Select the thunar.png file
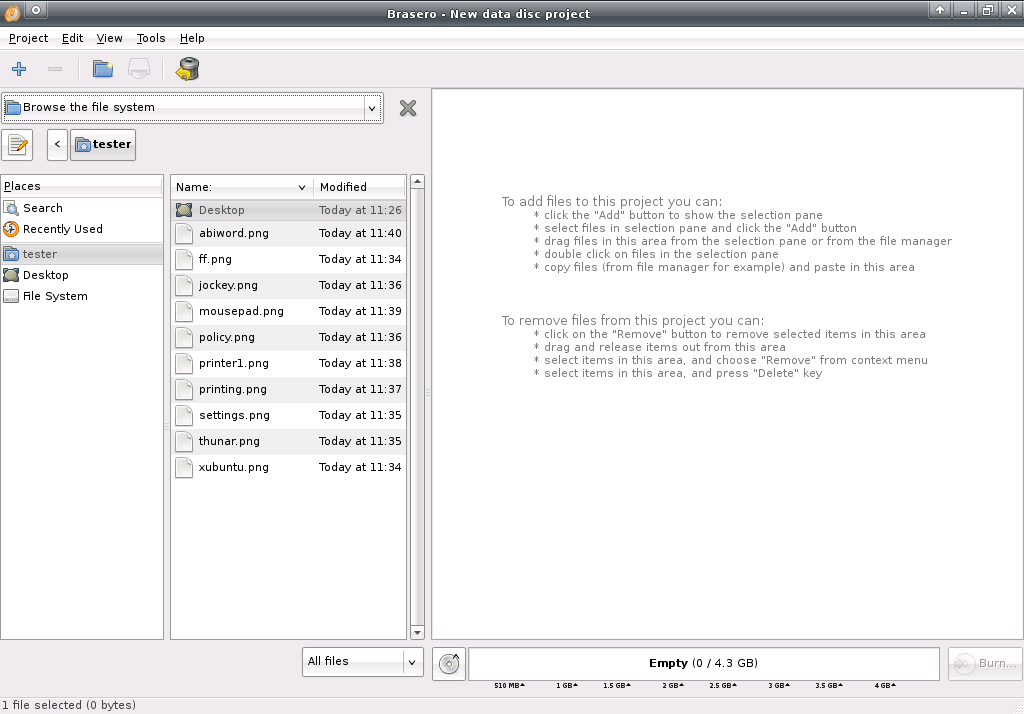Viewport: 1024px width, 714px height. [x=289, y=442]
